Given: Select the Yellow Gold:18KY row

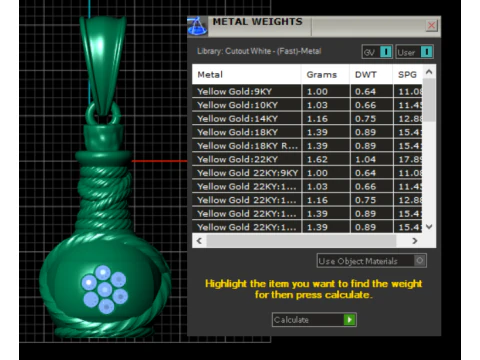Looking at the screenshot, I should pos(307,132).
